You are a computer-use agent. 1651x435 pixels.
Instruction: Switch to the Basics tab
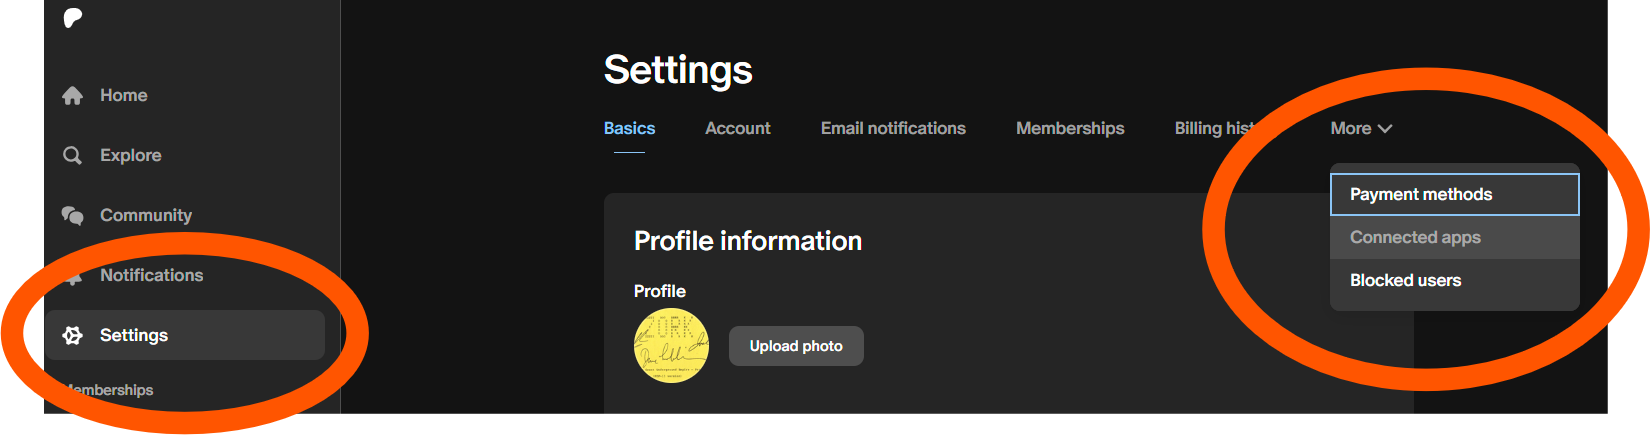point(629,129)
